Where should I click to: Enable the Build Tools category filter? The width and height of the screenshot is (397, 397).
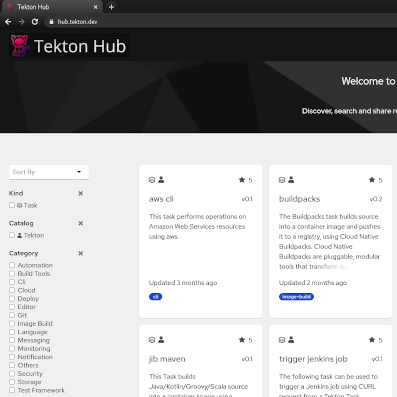point(12,273)
